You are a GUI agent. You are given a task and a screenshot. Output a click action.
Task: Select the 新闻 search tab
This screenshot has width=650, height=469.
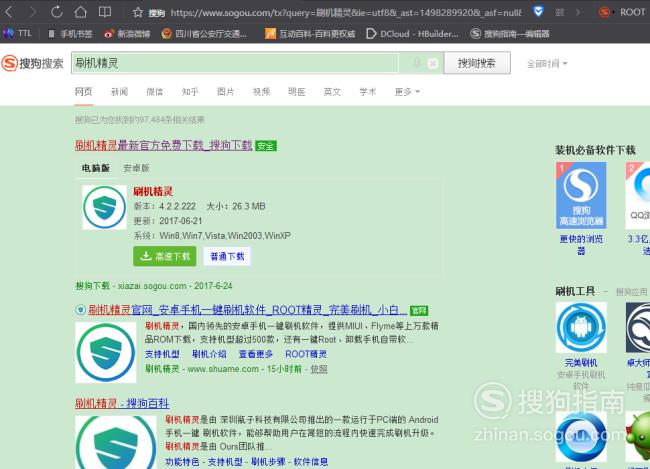(x=119, y=92)
